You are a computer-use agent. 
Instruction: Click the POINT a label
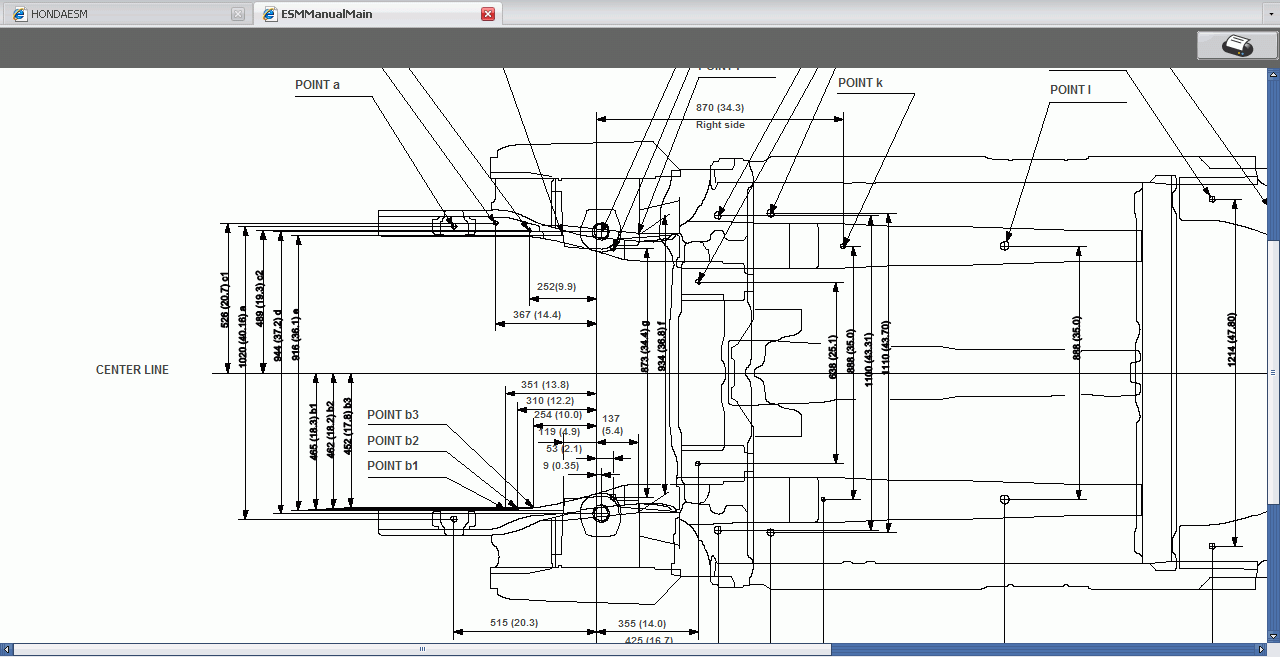click(x=317, y=85)
